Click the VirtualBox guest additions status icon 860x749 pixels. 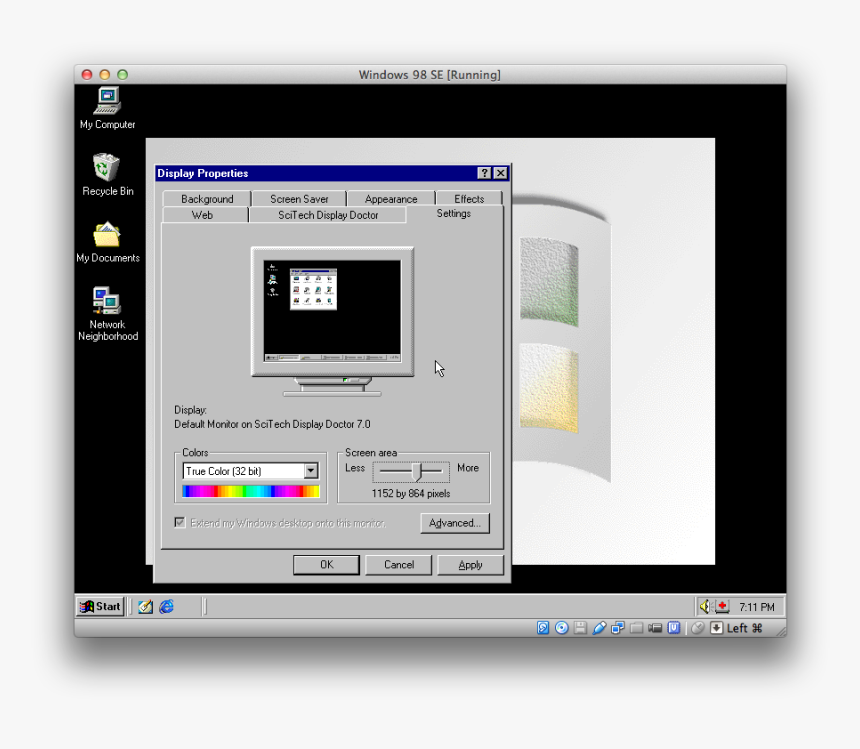[674, 628]
